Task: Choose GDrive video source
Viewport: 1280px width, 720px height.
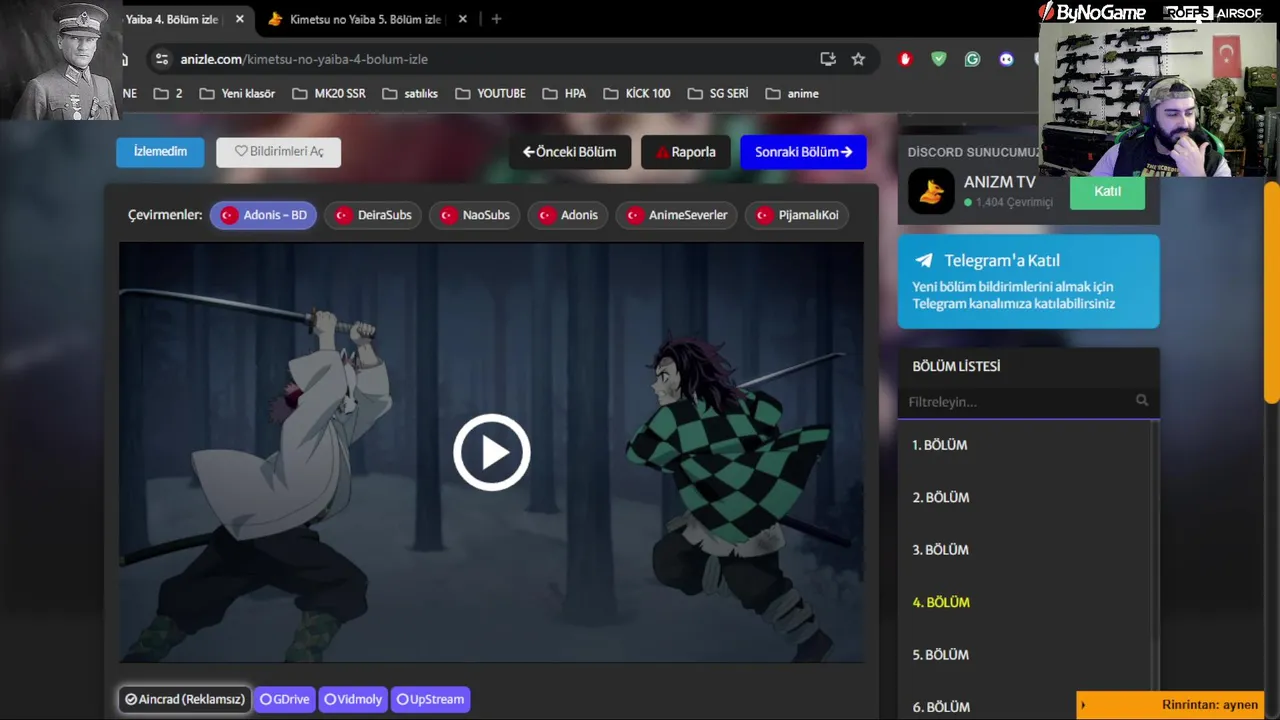Action: (285, 699)
